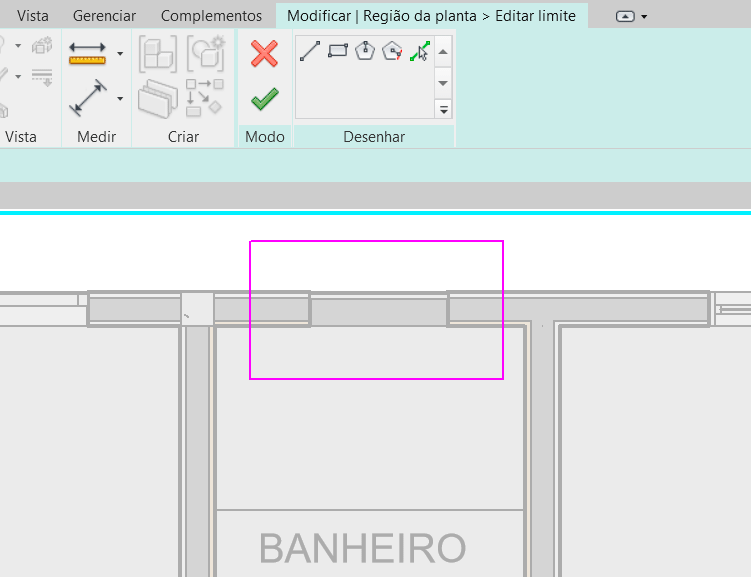Select the Rectangle draw tool

click(338, 52)
